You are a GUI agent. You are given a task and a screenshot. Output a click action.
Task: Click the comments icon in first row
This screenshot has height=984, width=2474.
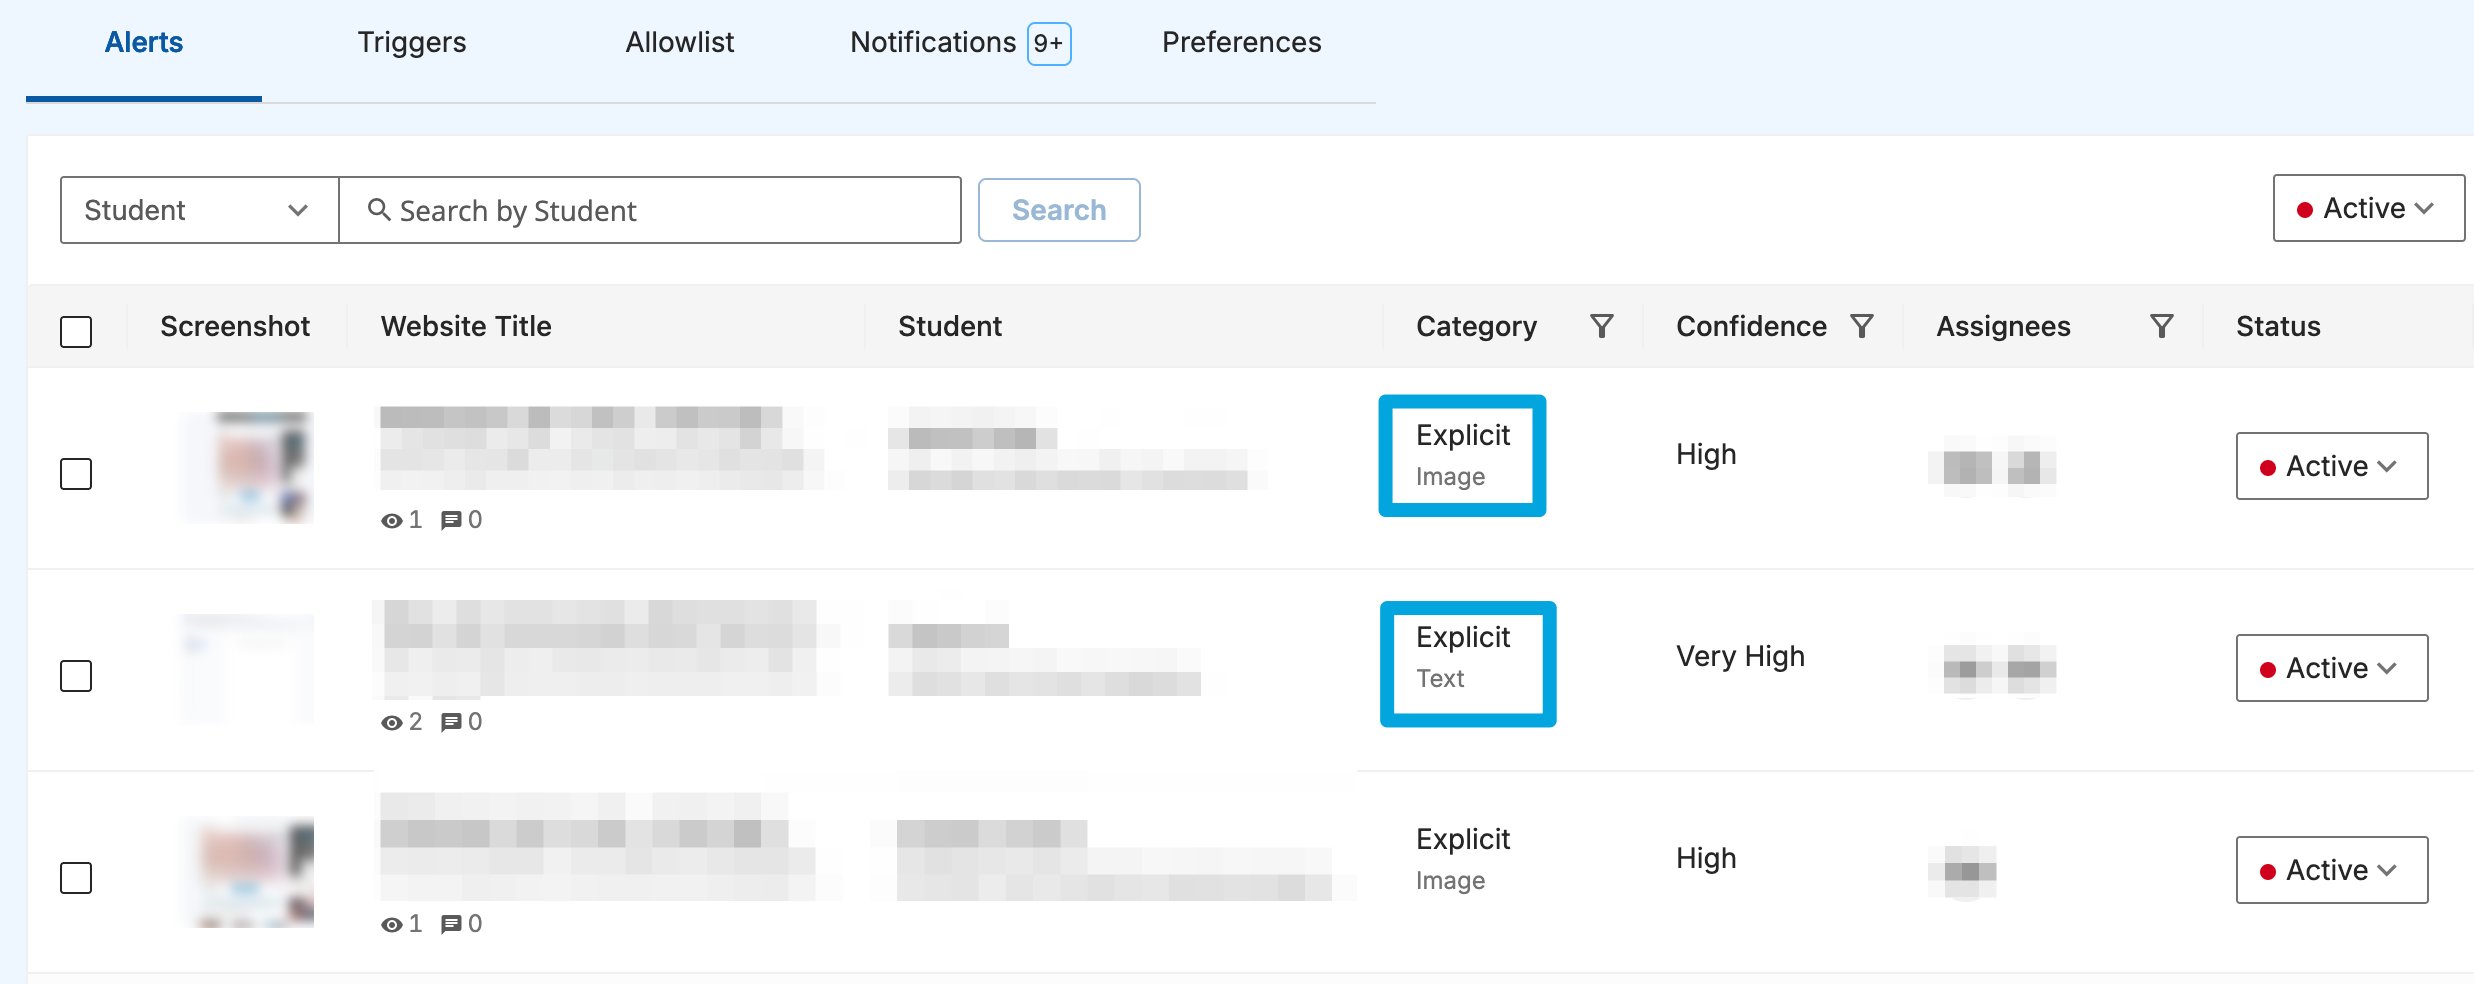click(451, 520)
